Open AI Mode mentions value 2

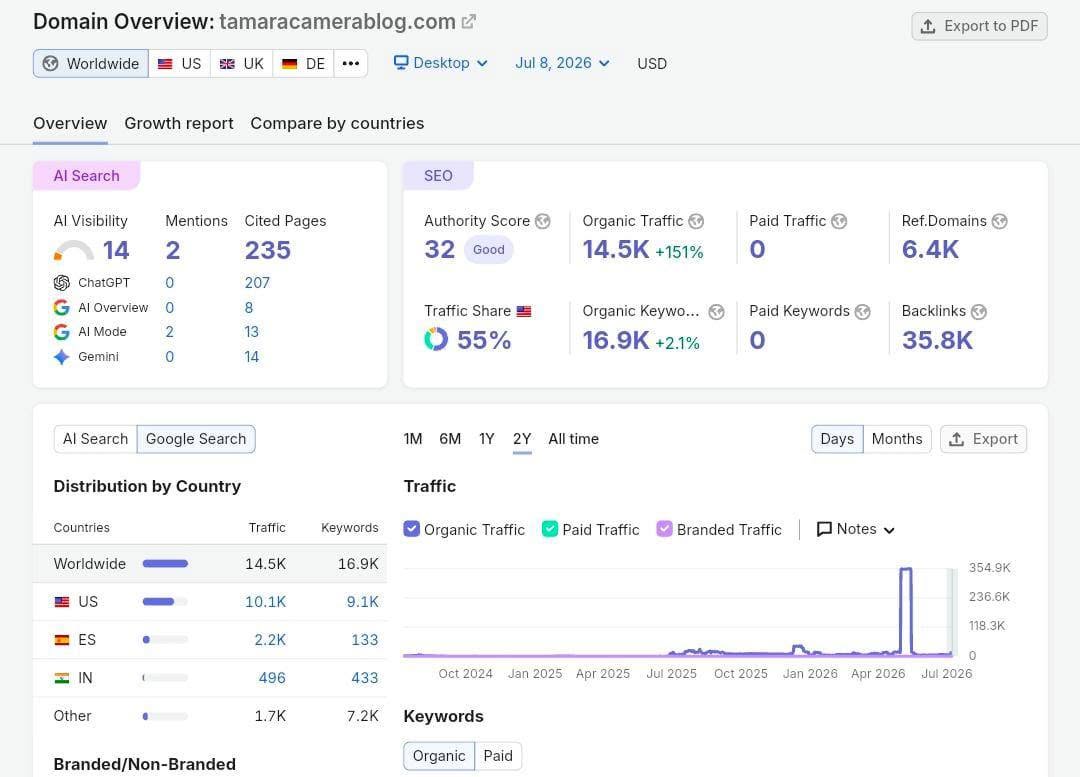pos(169,332)
